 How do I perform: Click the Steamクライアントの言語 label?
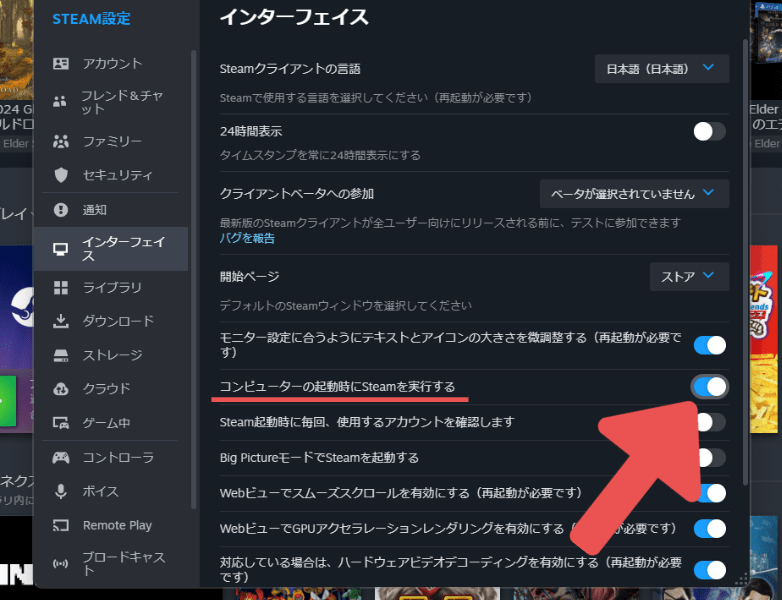pyautogui.click(x=290, y=69)
